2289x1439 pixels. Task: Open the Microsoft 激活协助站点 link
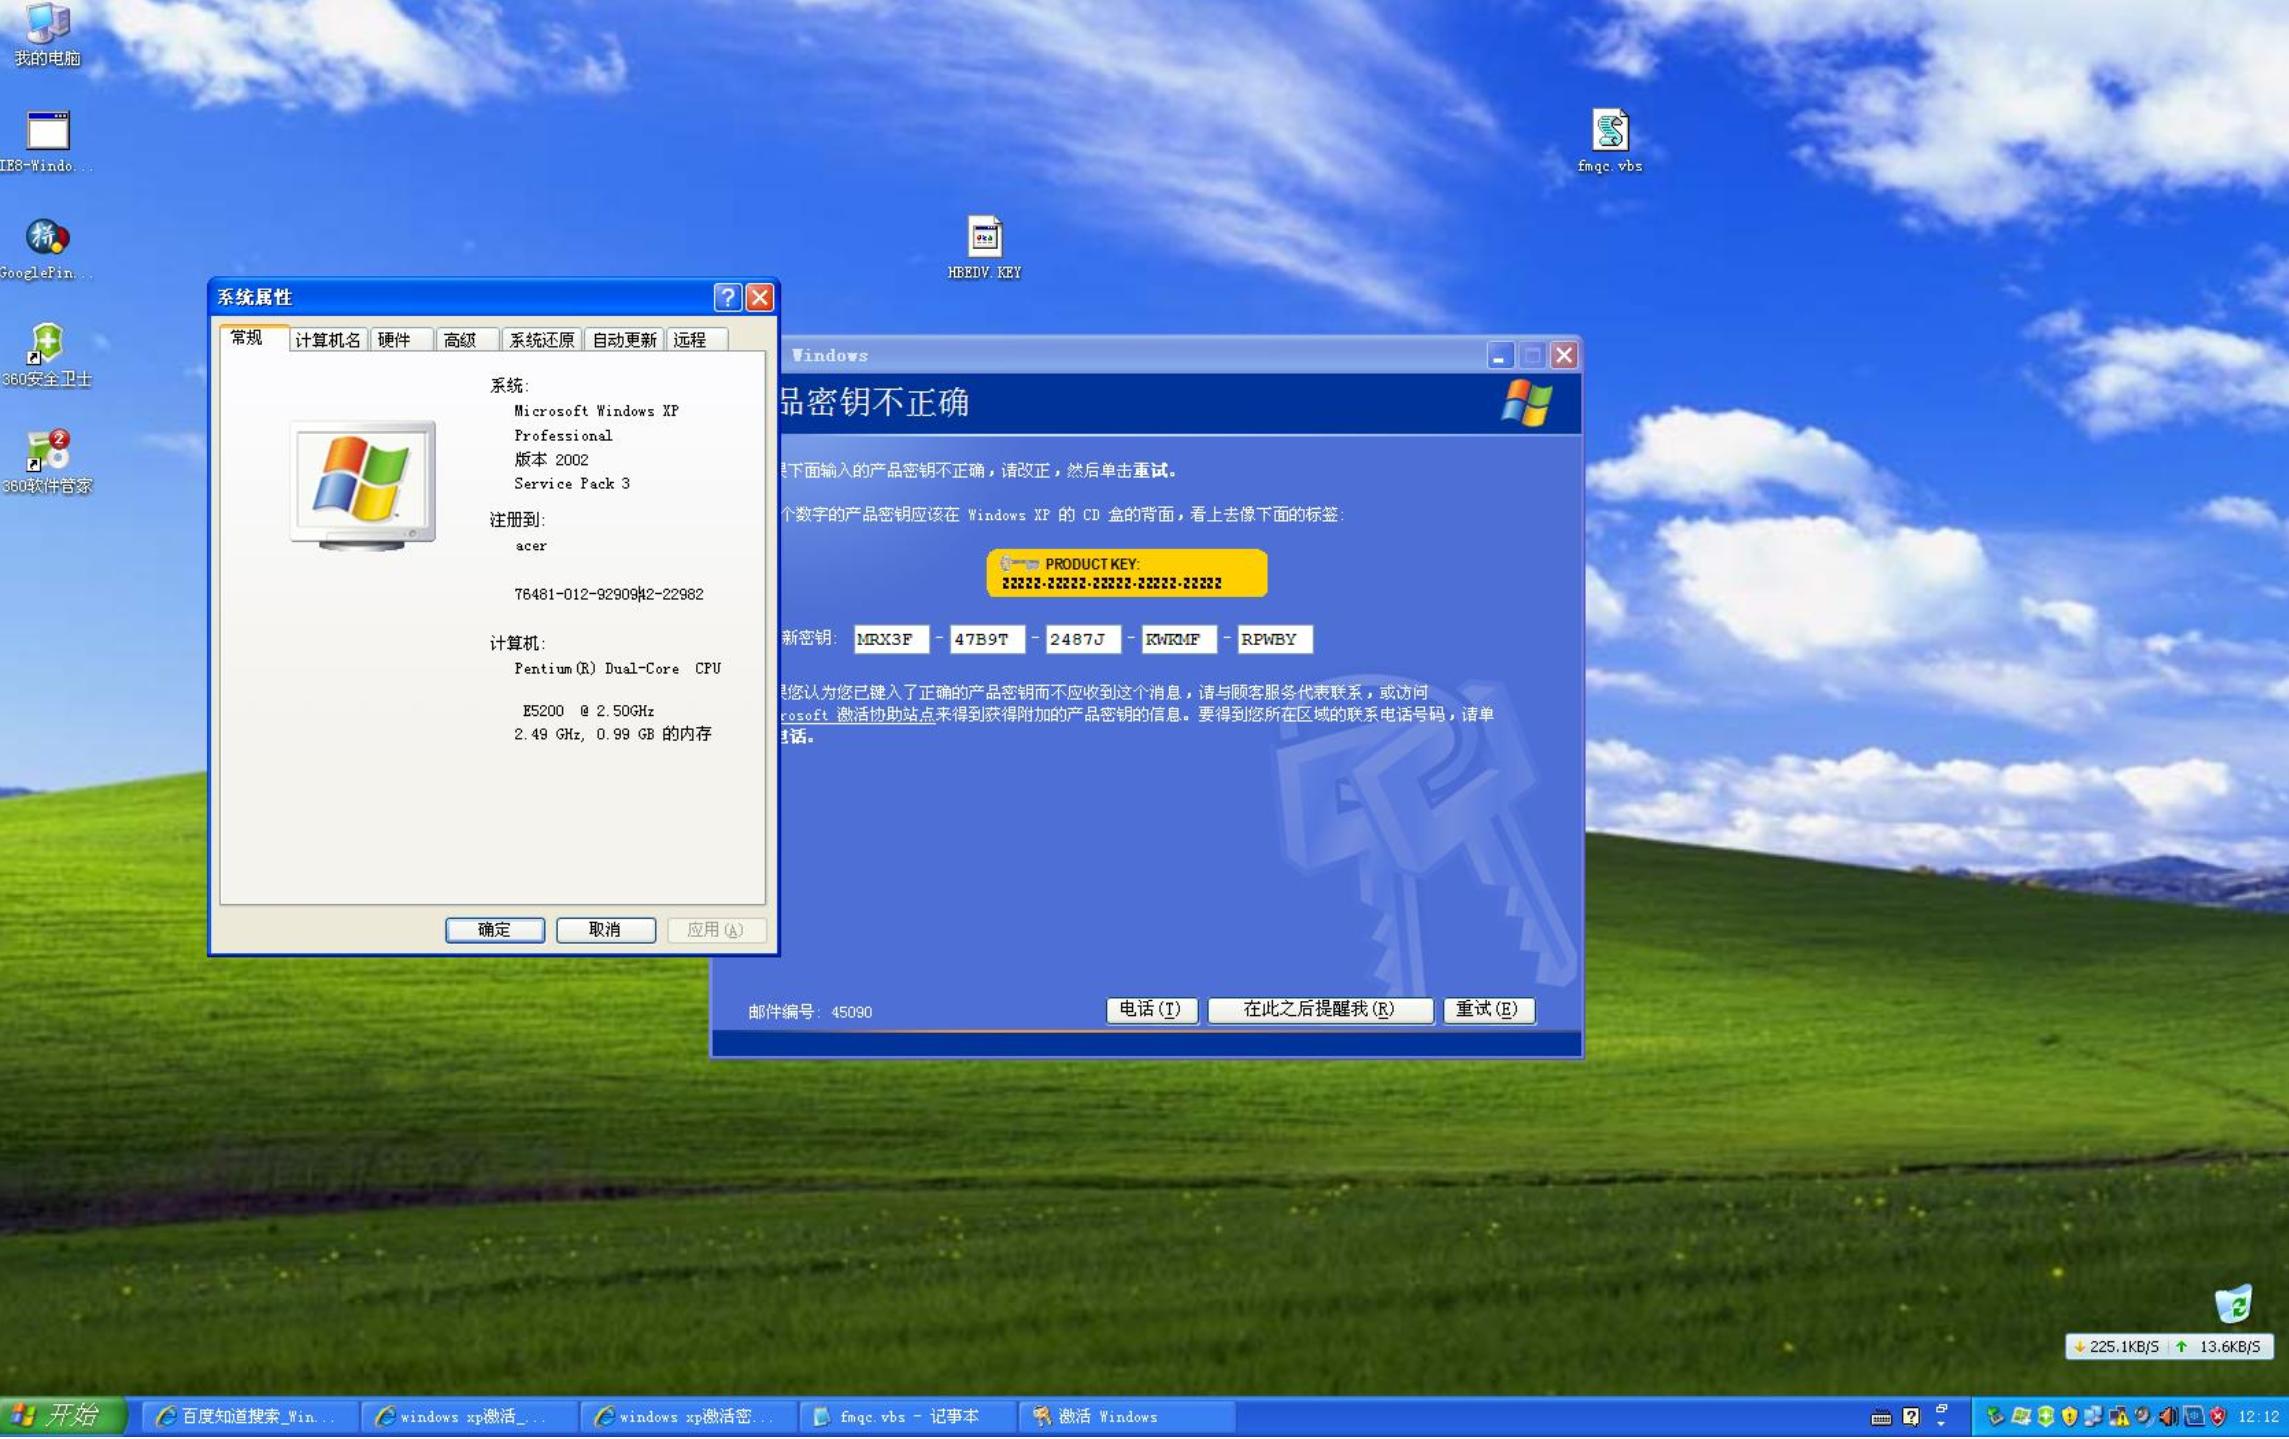pos(858,713)
